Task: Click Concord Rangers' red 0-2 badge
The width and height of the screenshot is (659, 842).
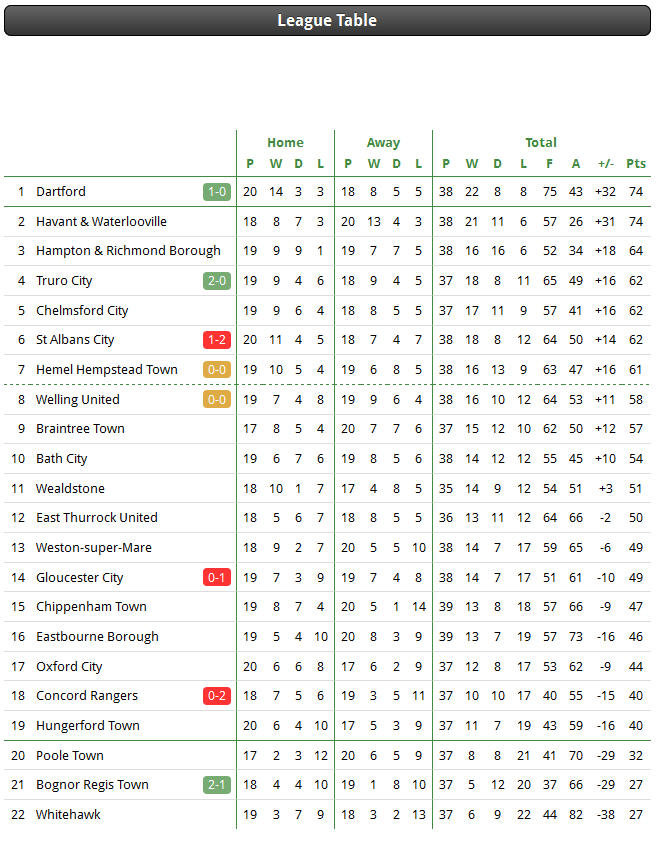Action: coord(217,696)
